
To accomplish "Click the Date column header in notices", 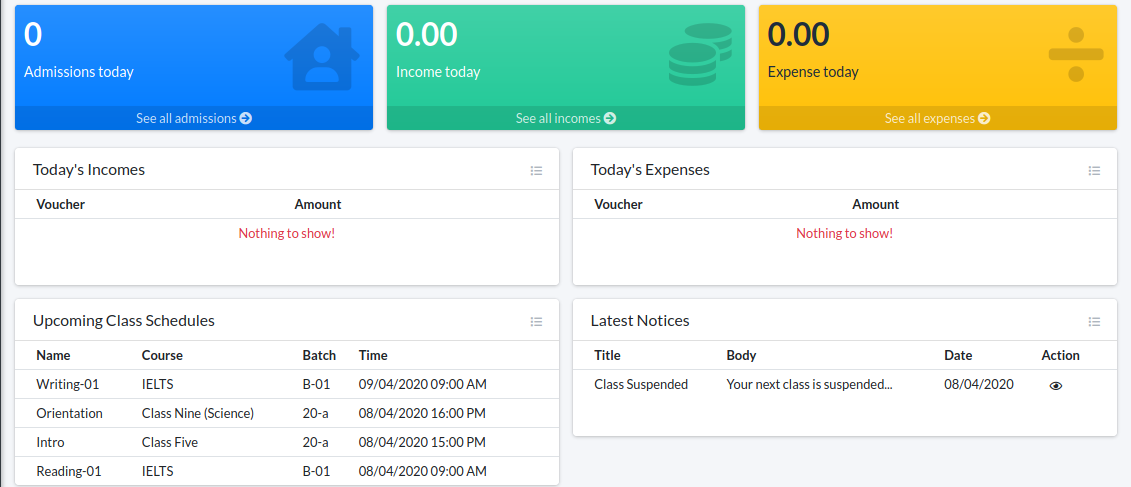I will 958,355.
